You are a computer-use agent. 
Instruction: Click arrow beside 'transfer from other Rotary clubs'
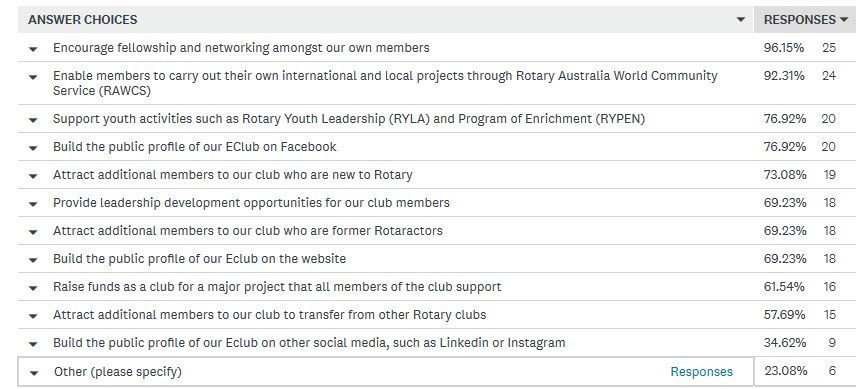point(33,316)
